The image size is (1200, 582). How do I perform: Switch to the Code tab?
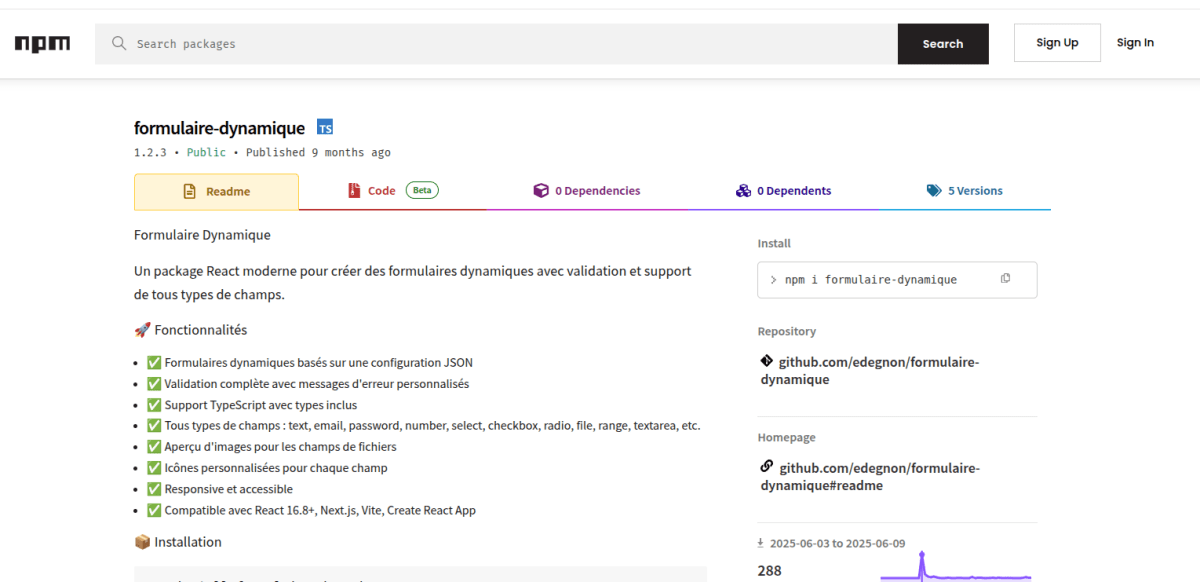pyautogui.click(x=392, y=191)
